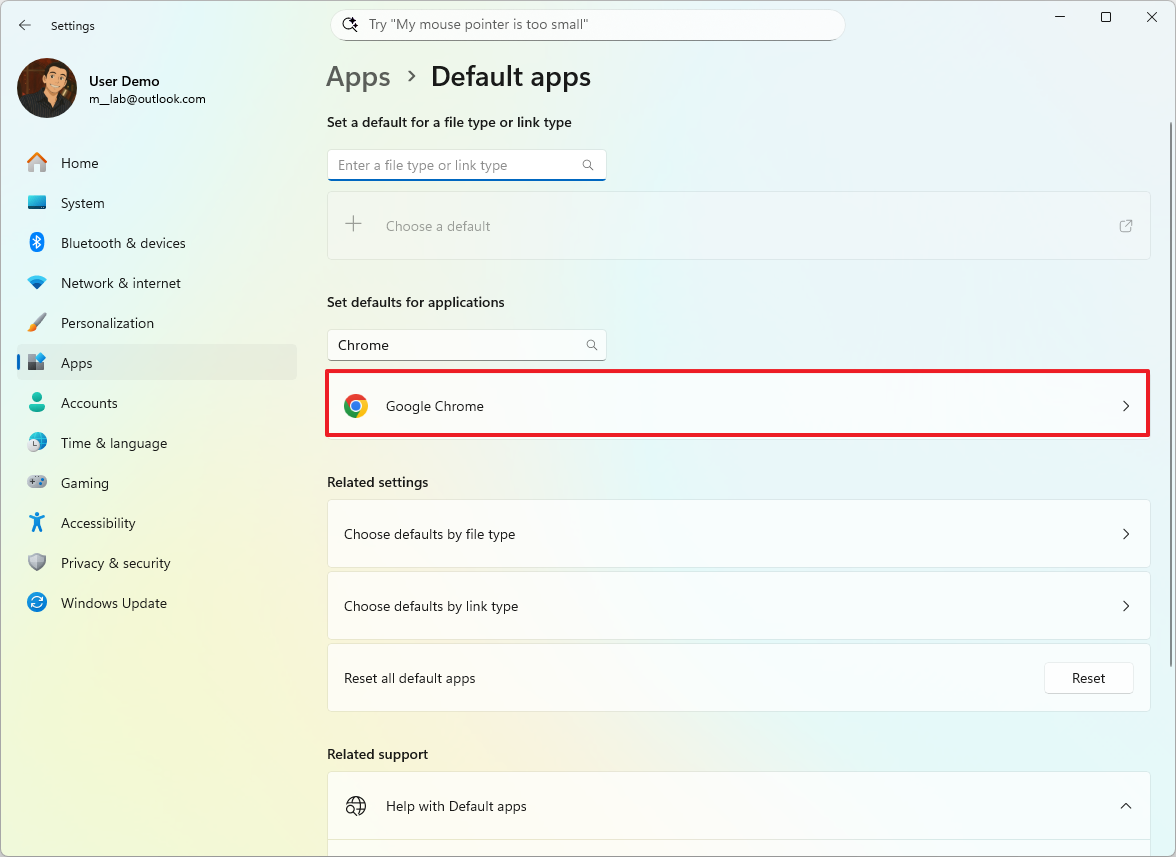The width and height of the screenshot is (1176, 857).
Task: Open Gaming settings
Action: point(85,482)
